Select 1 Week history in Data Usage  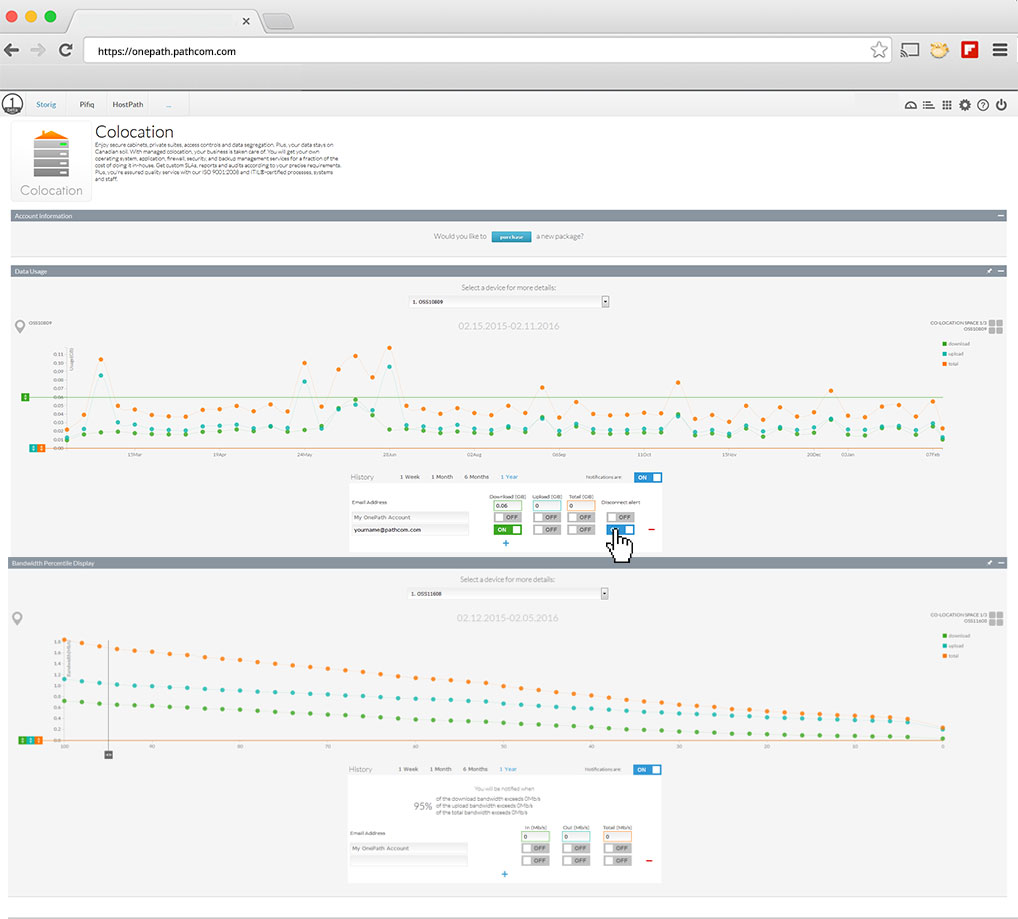point(410,477)
